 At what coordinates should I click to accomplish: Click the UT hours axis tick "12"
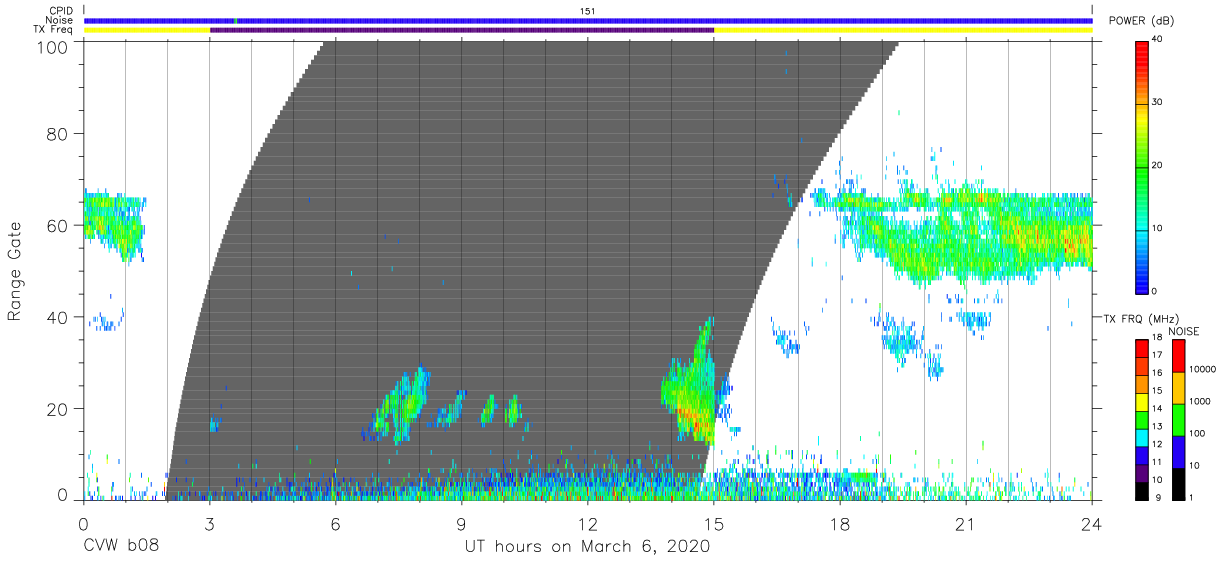pyautogui.click(x=588, y=523)
